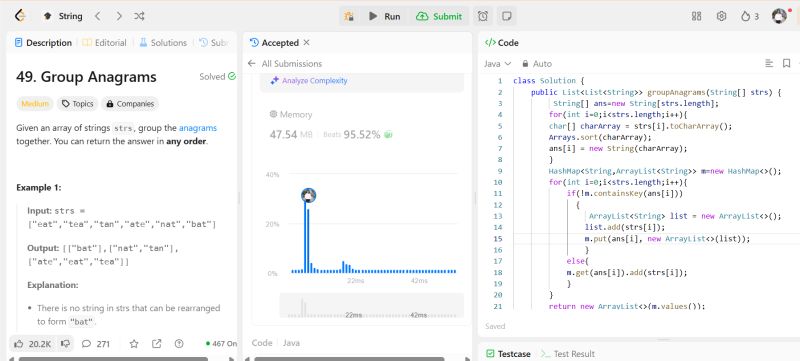Go to the previous problem arrow
The image size is (800, 361).
(97, 16)
